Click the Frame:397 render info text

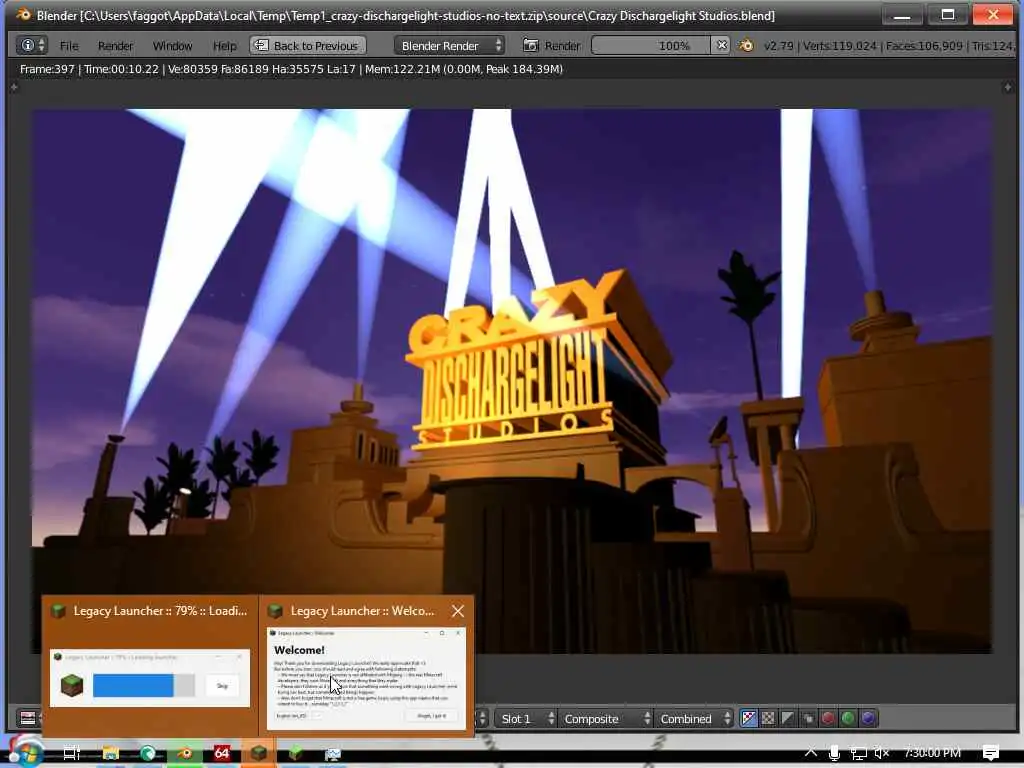pyautogui.click(x=47, y=69)
